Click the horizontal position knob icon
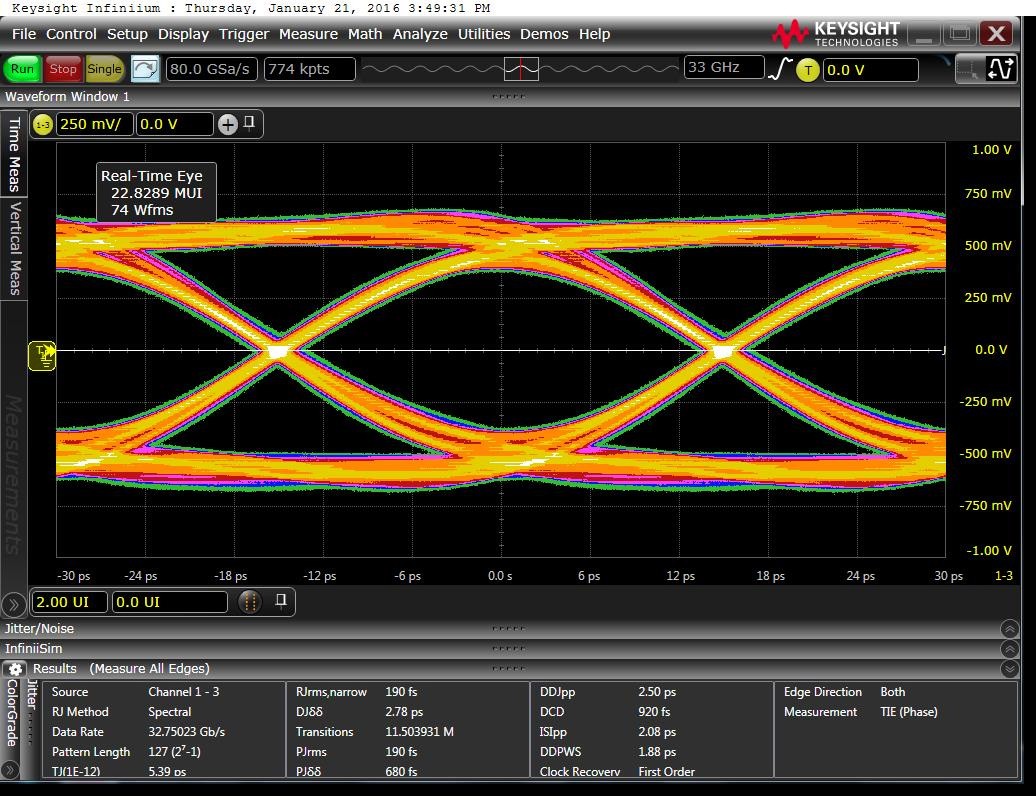1036x796 pixels. click(x=248, y=601)
